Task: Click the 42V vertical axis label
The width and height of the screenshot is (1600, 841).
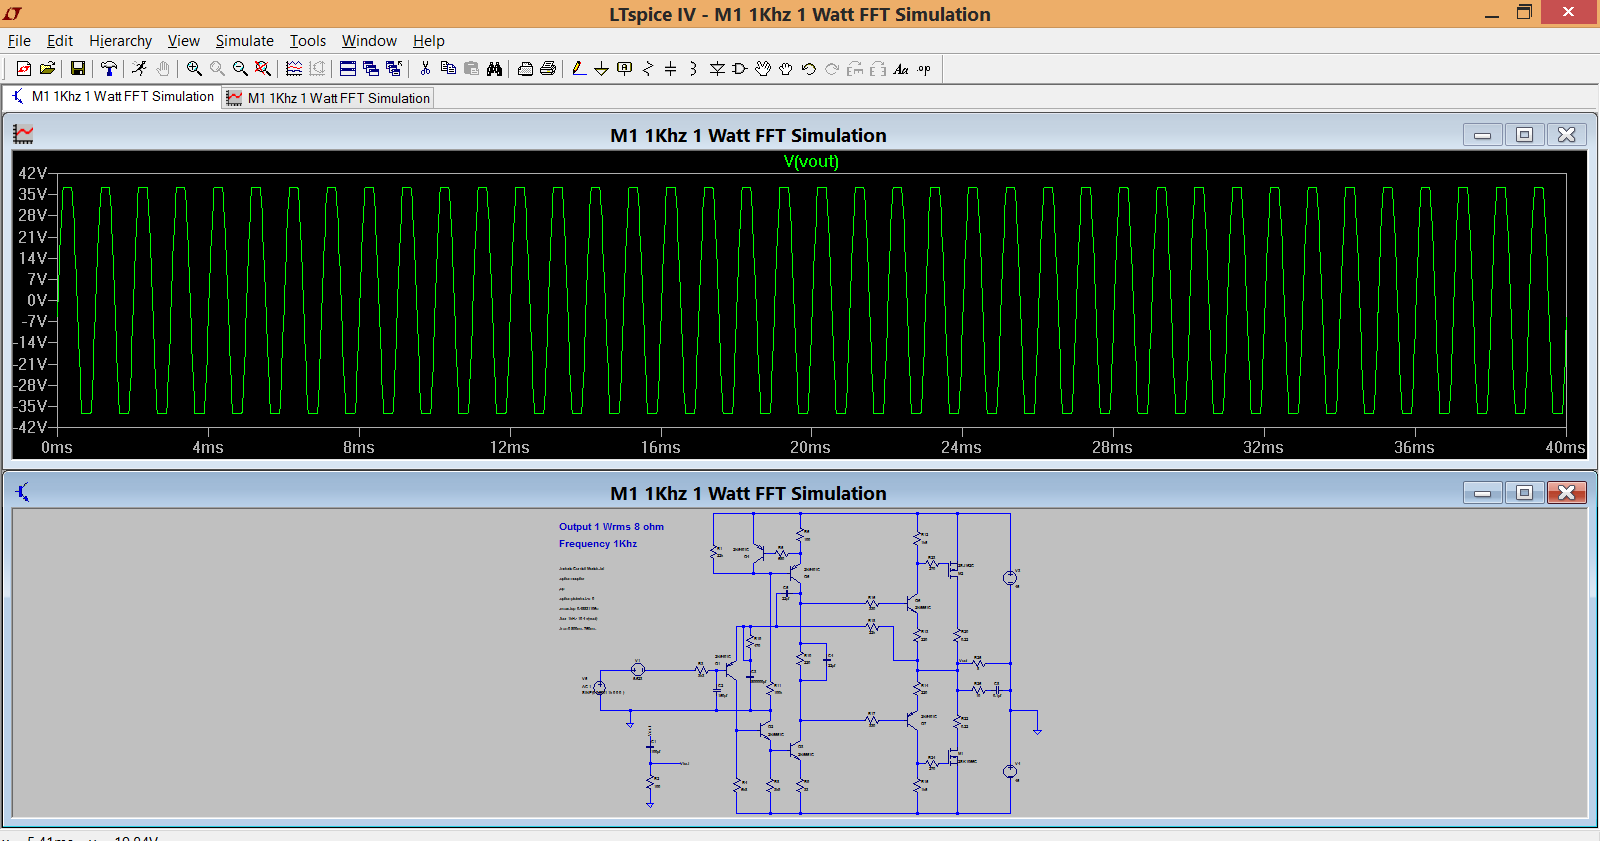Action: point(32,173)
